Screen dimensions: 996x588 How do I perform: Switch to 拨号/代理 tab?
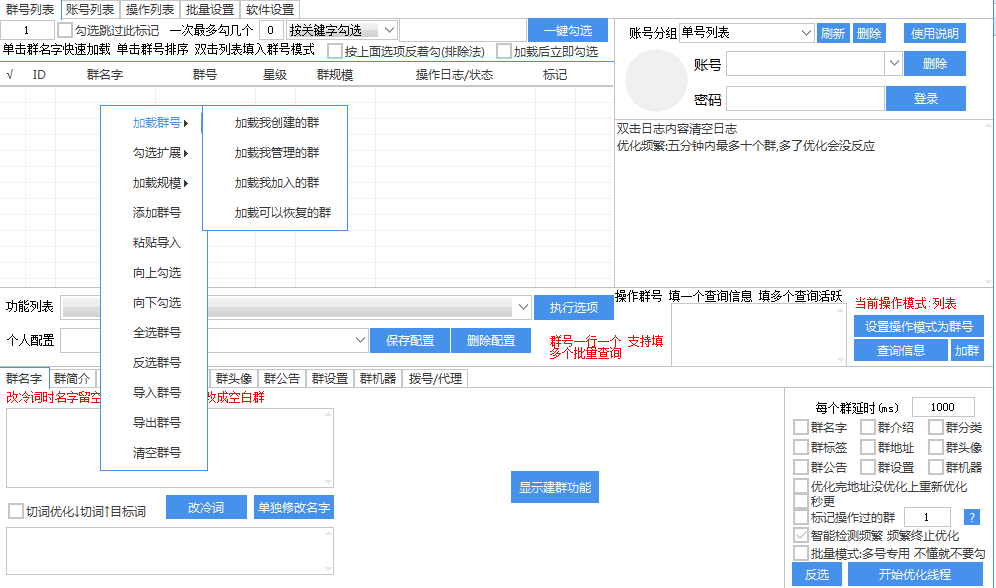(435, 378)
